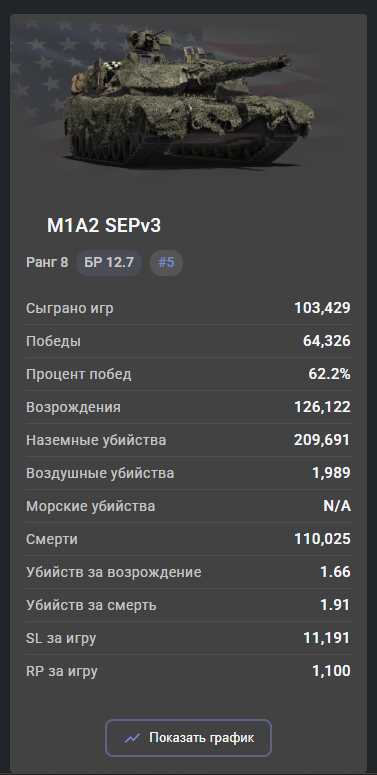Click the Ранг 8 label

(47, 262)
